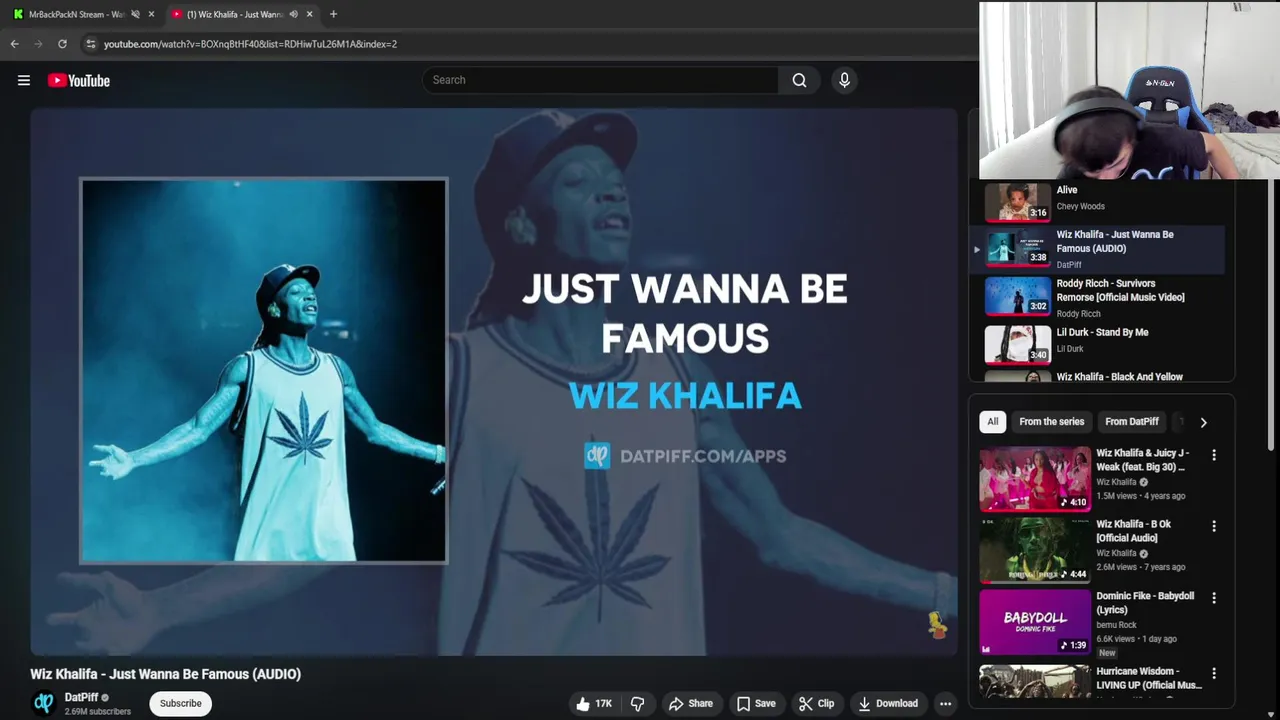The width and height of the screenshot is (1280, 720).
Task: Select the All filter chip
Action: coord(993,422)
